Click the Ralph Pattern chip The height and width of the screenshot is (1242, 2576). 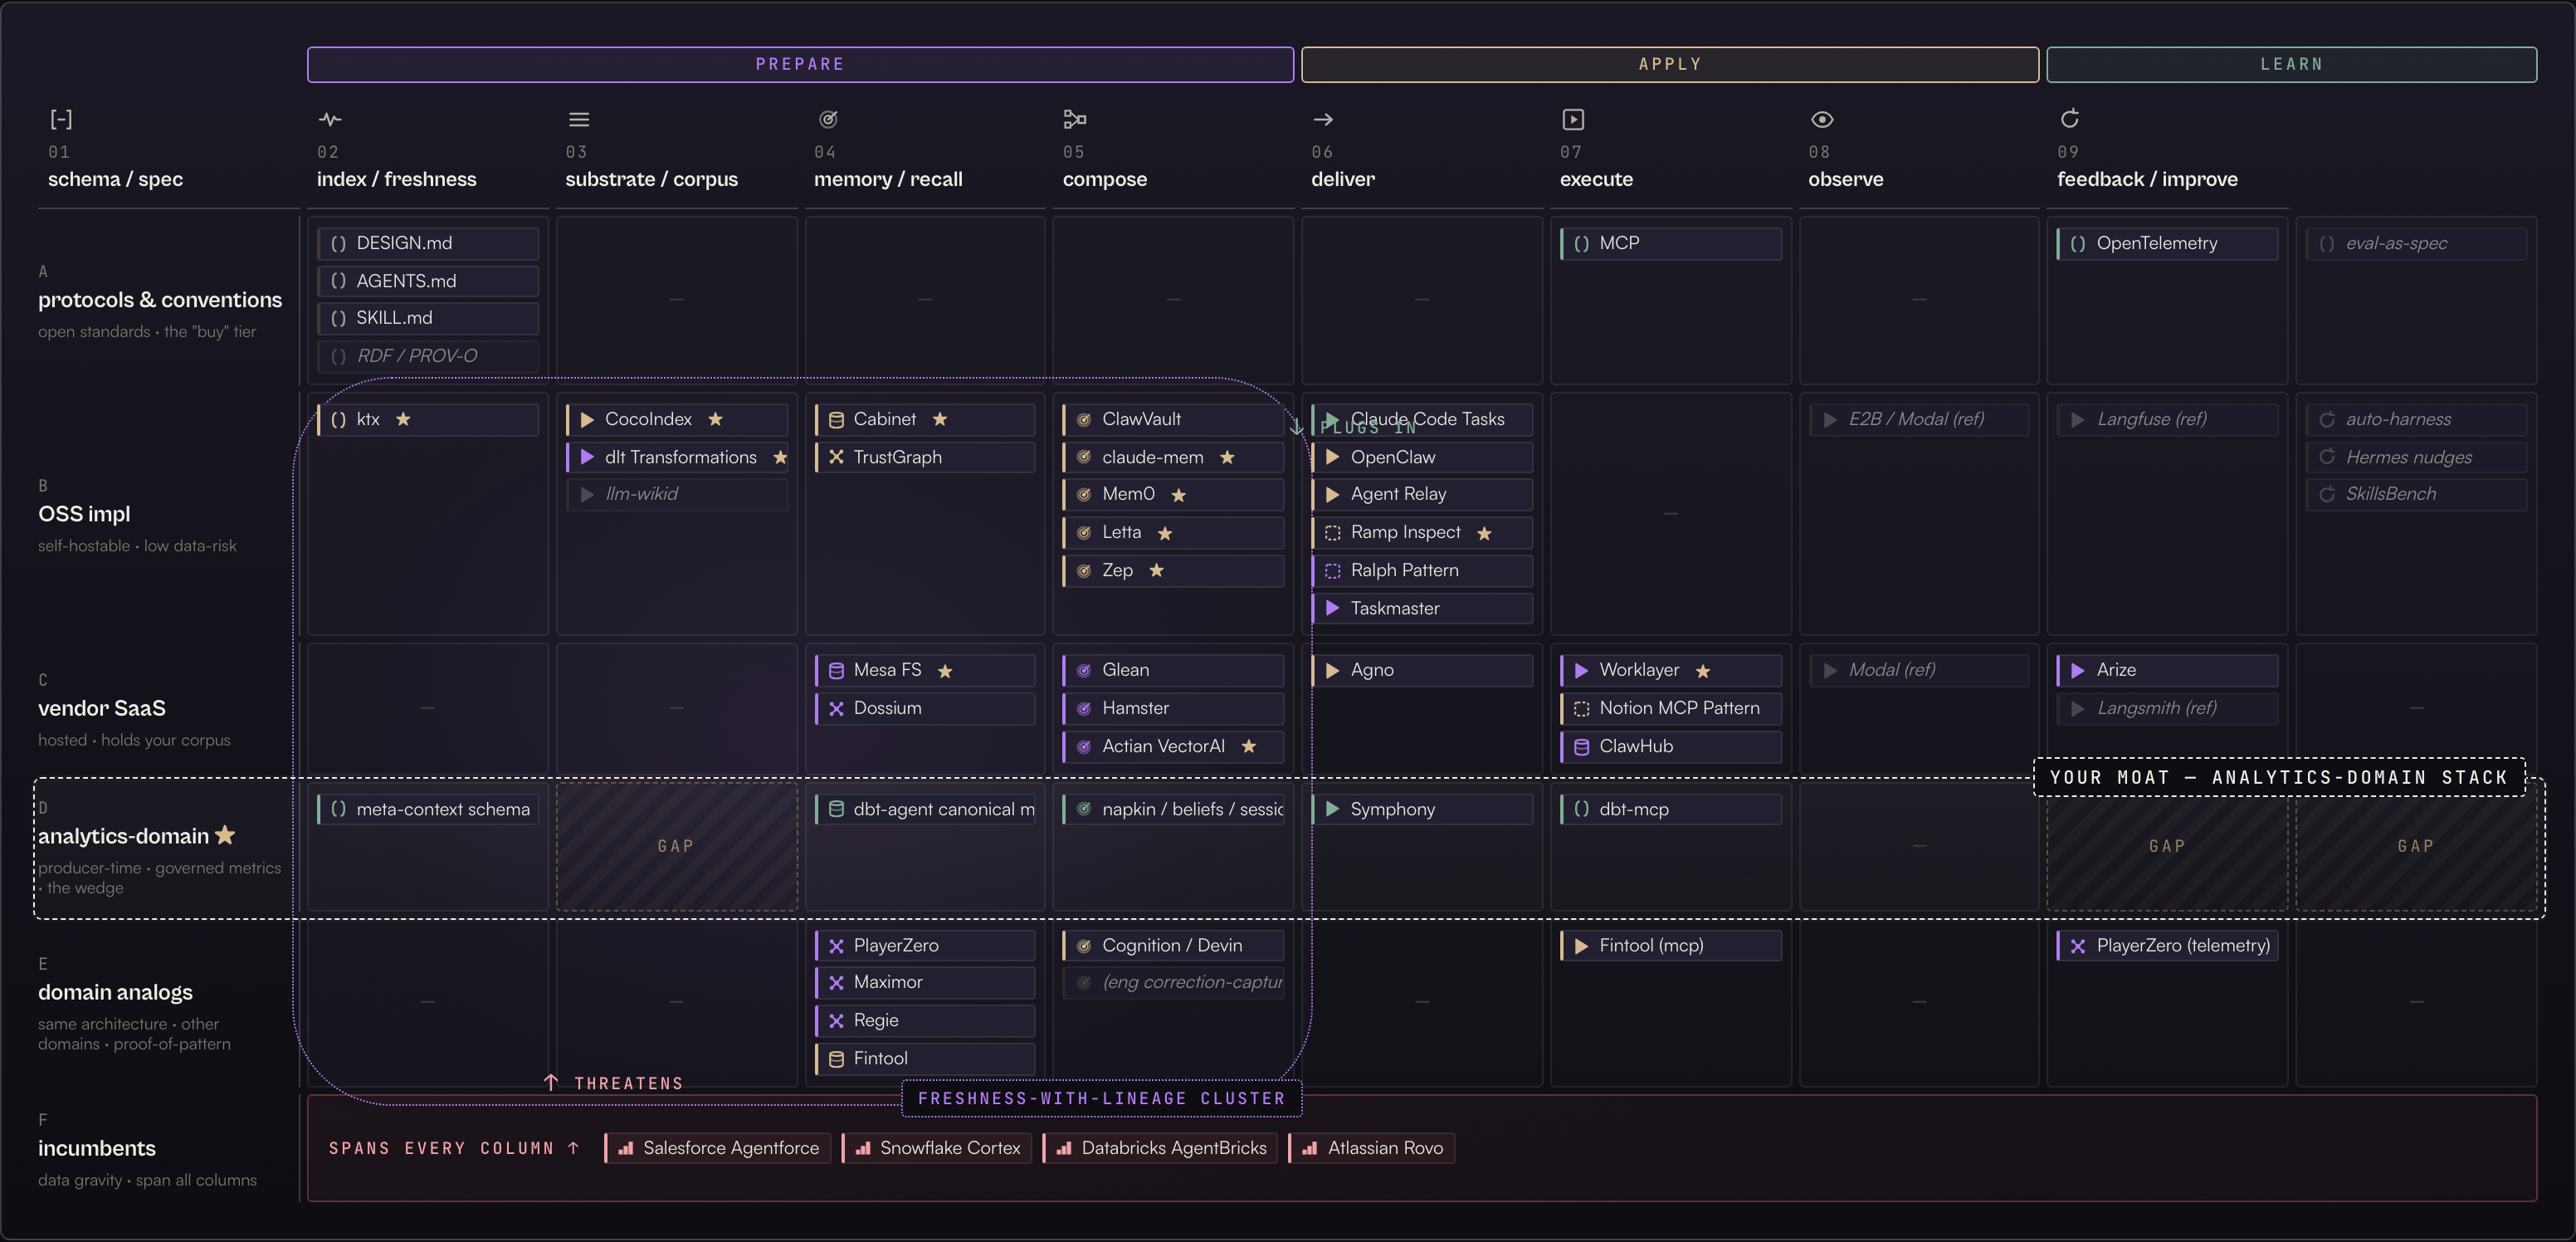[x=1422, y=570]
